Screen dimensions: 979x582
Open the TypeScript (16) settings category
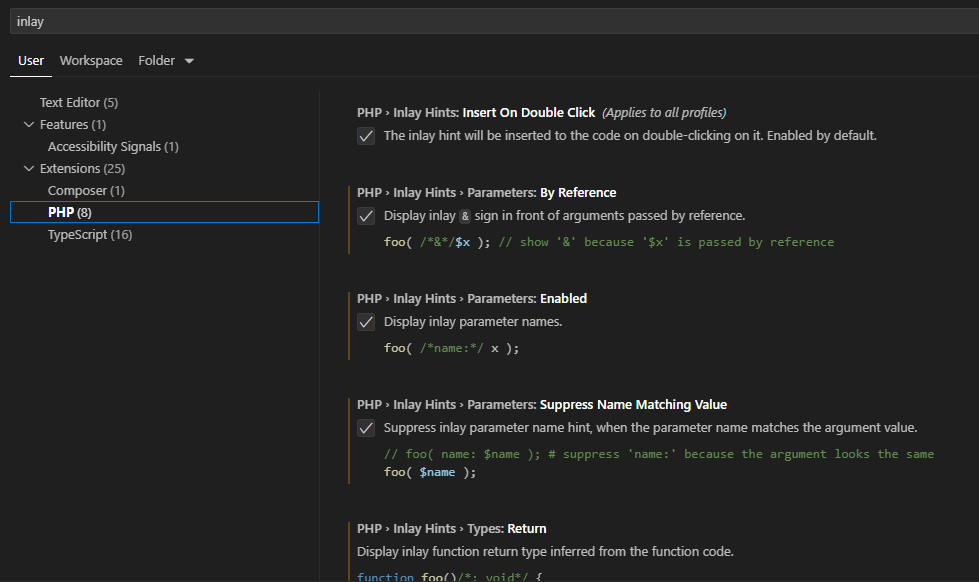pos(90,235)
